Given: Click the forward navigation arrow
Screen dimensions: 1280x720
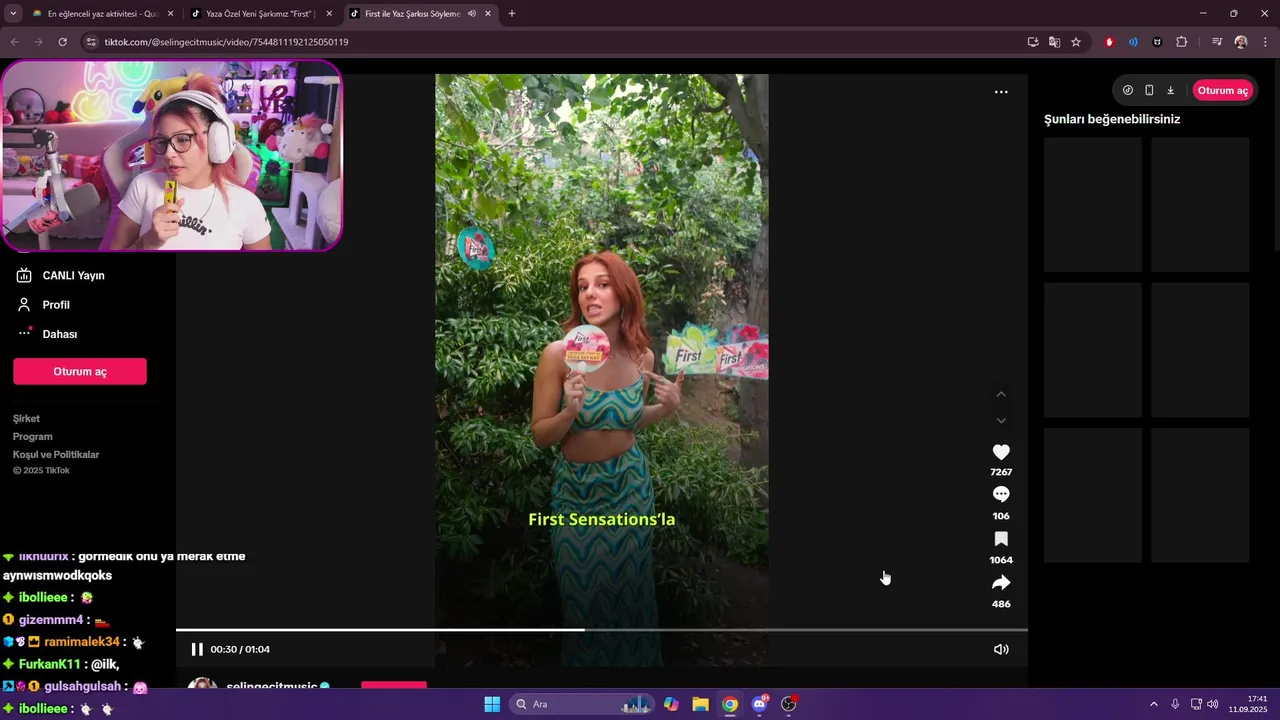Looking at the screenshot, I should tap(38, 42).
